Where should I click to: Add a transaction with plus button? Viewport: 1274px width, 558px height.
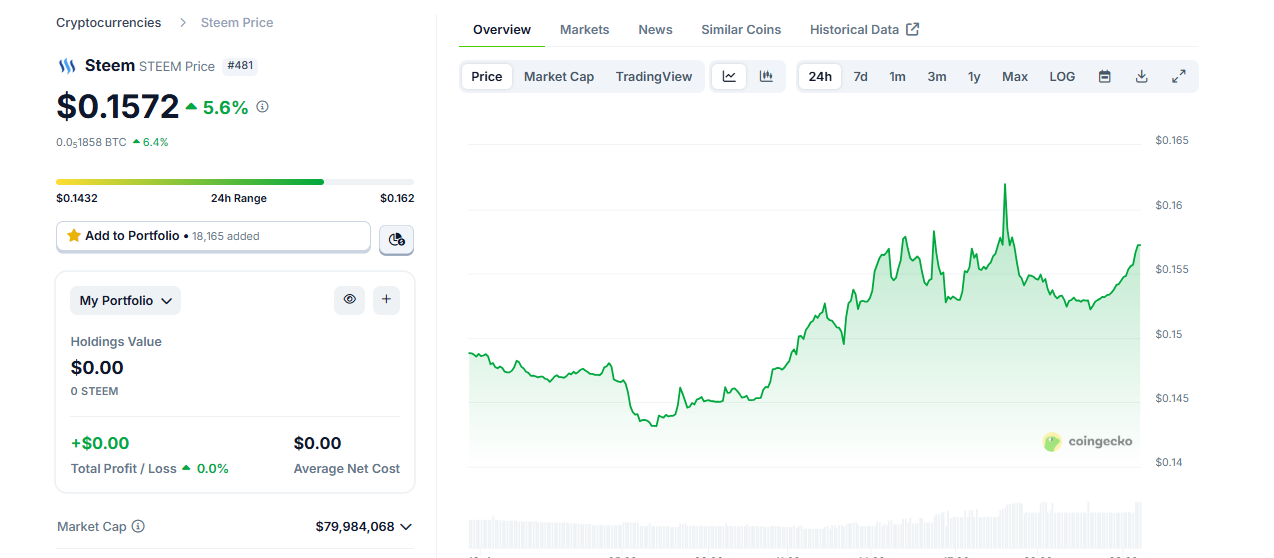pyautogui.click(x=386, y=299)
